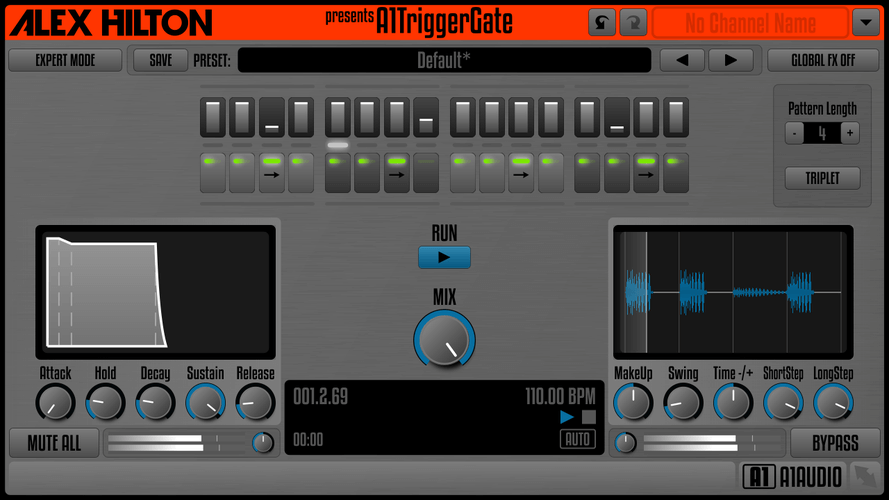Open the channel name dropdown arrow
Screen dimensions: 889x500
coord(866,23)
